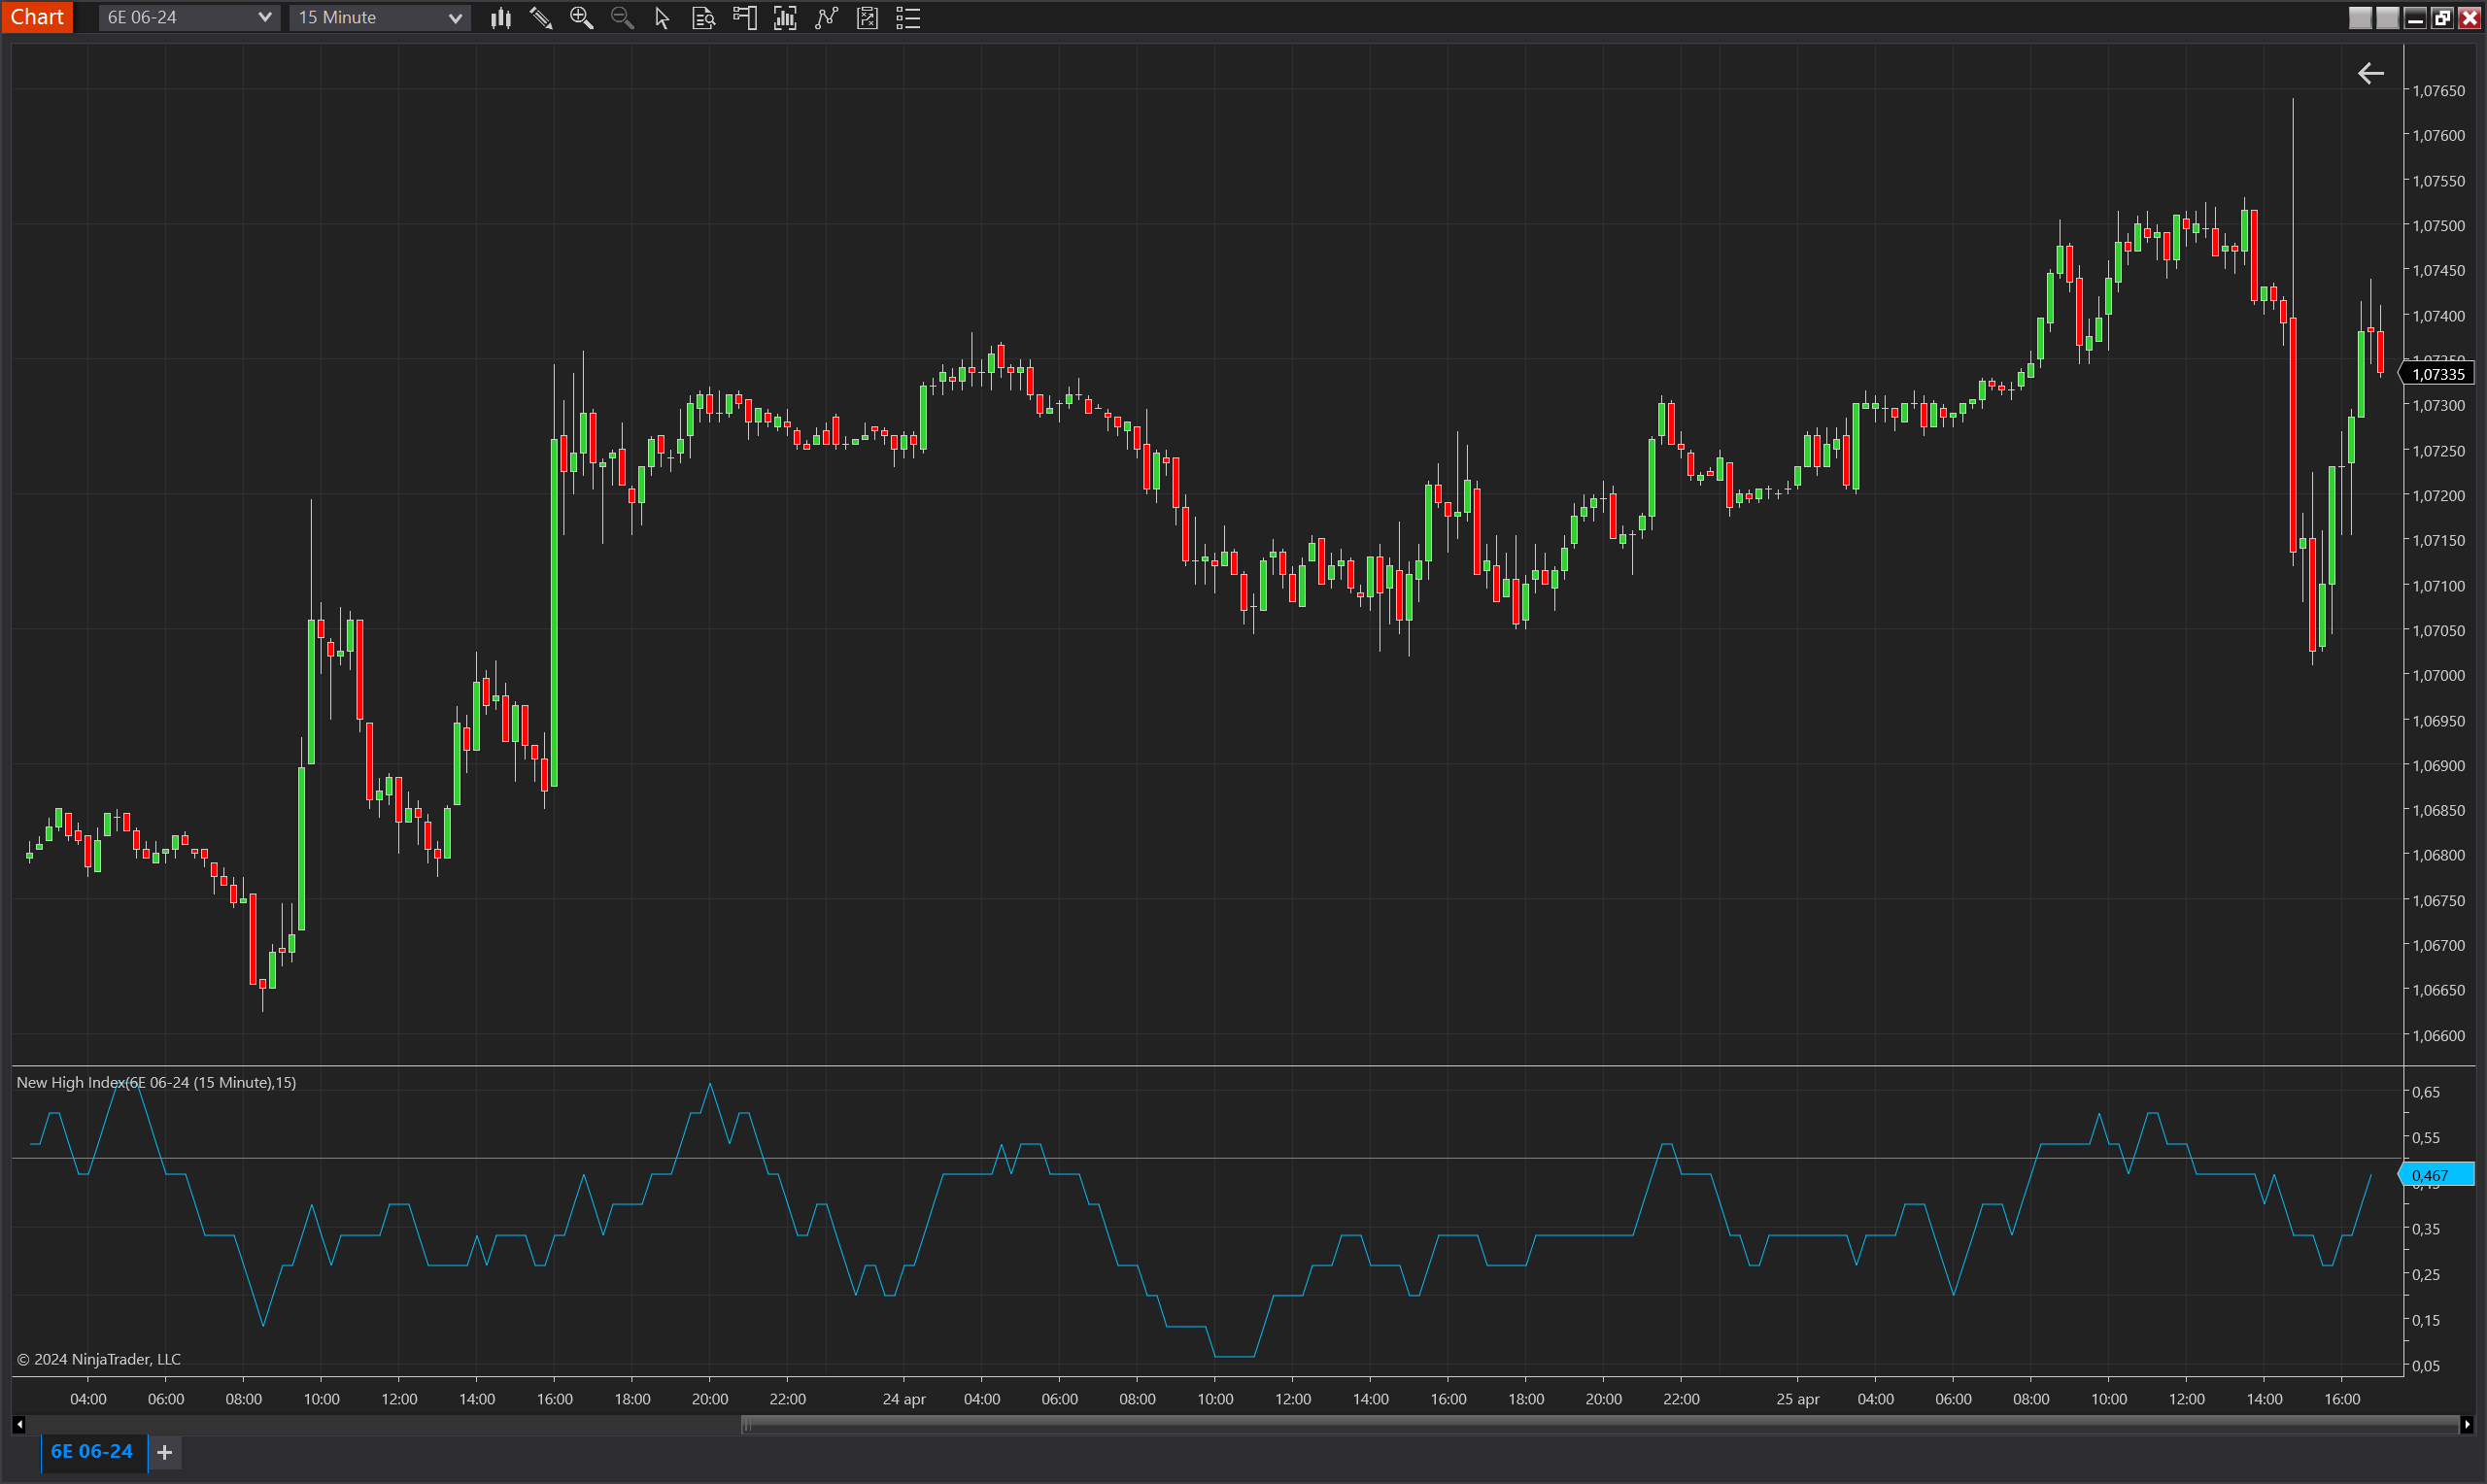This screenshot has height=1484, width=2487.
Task: Open the drawing tools pencil icon
Action: coord(541,17)
